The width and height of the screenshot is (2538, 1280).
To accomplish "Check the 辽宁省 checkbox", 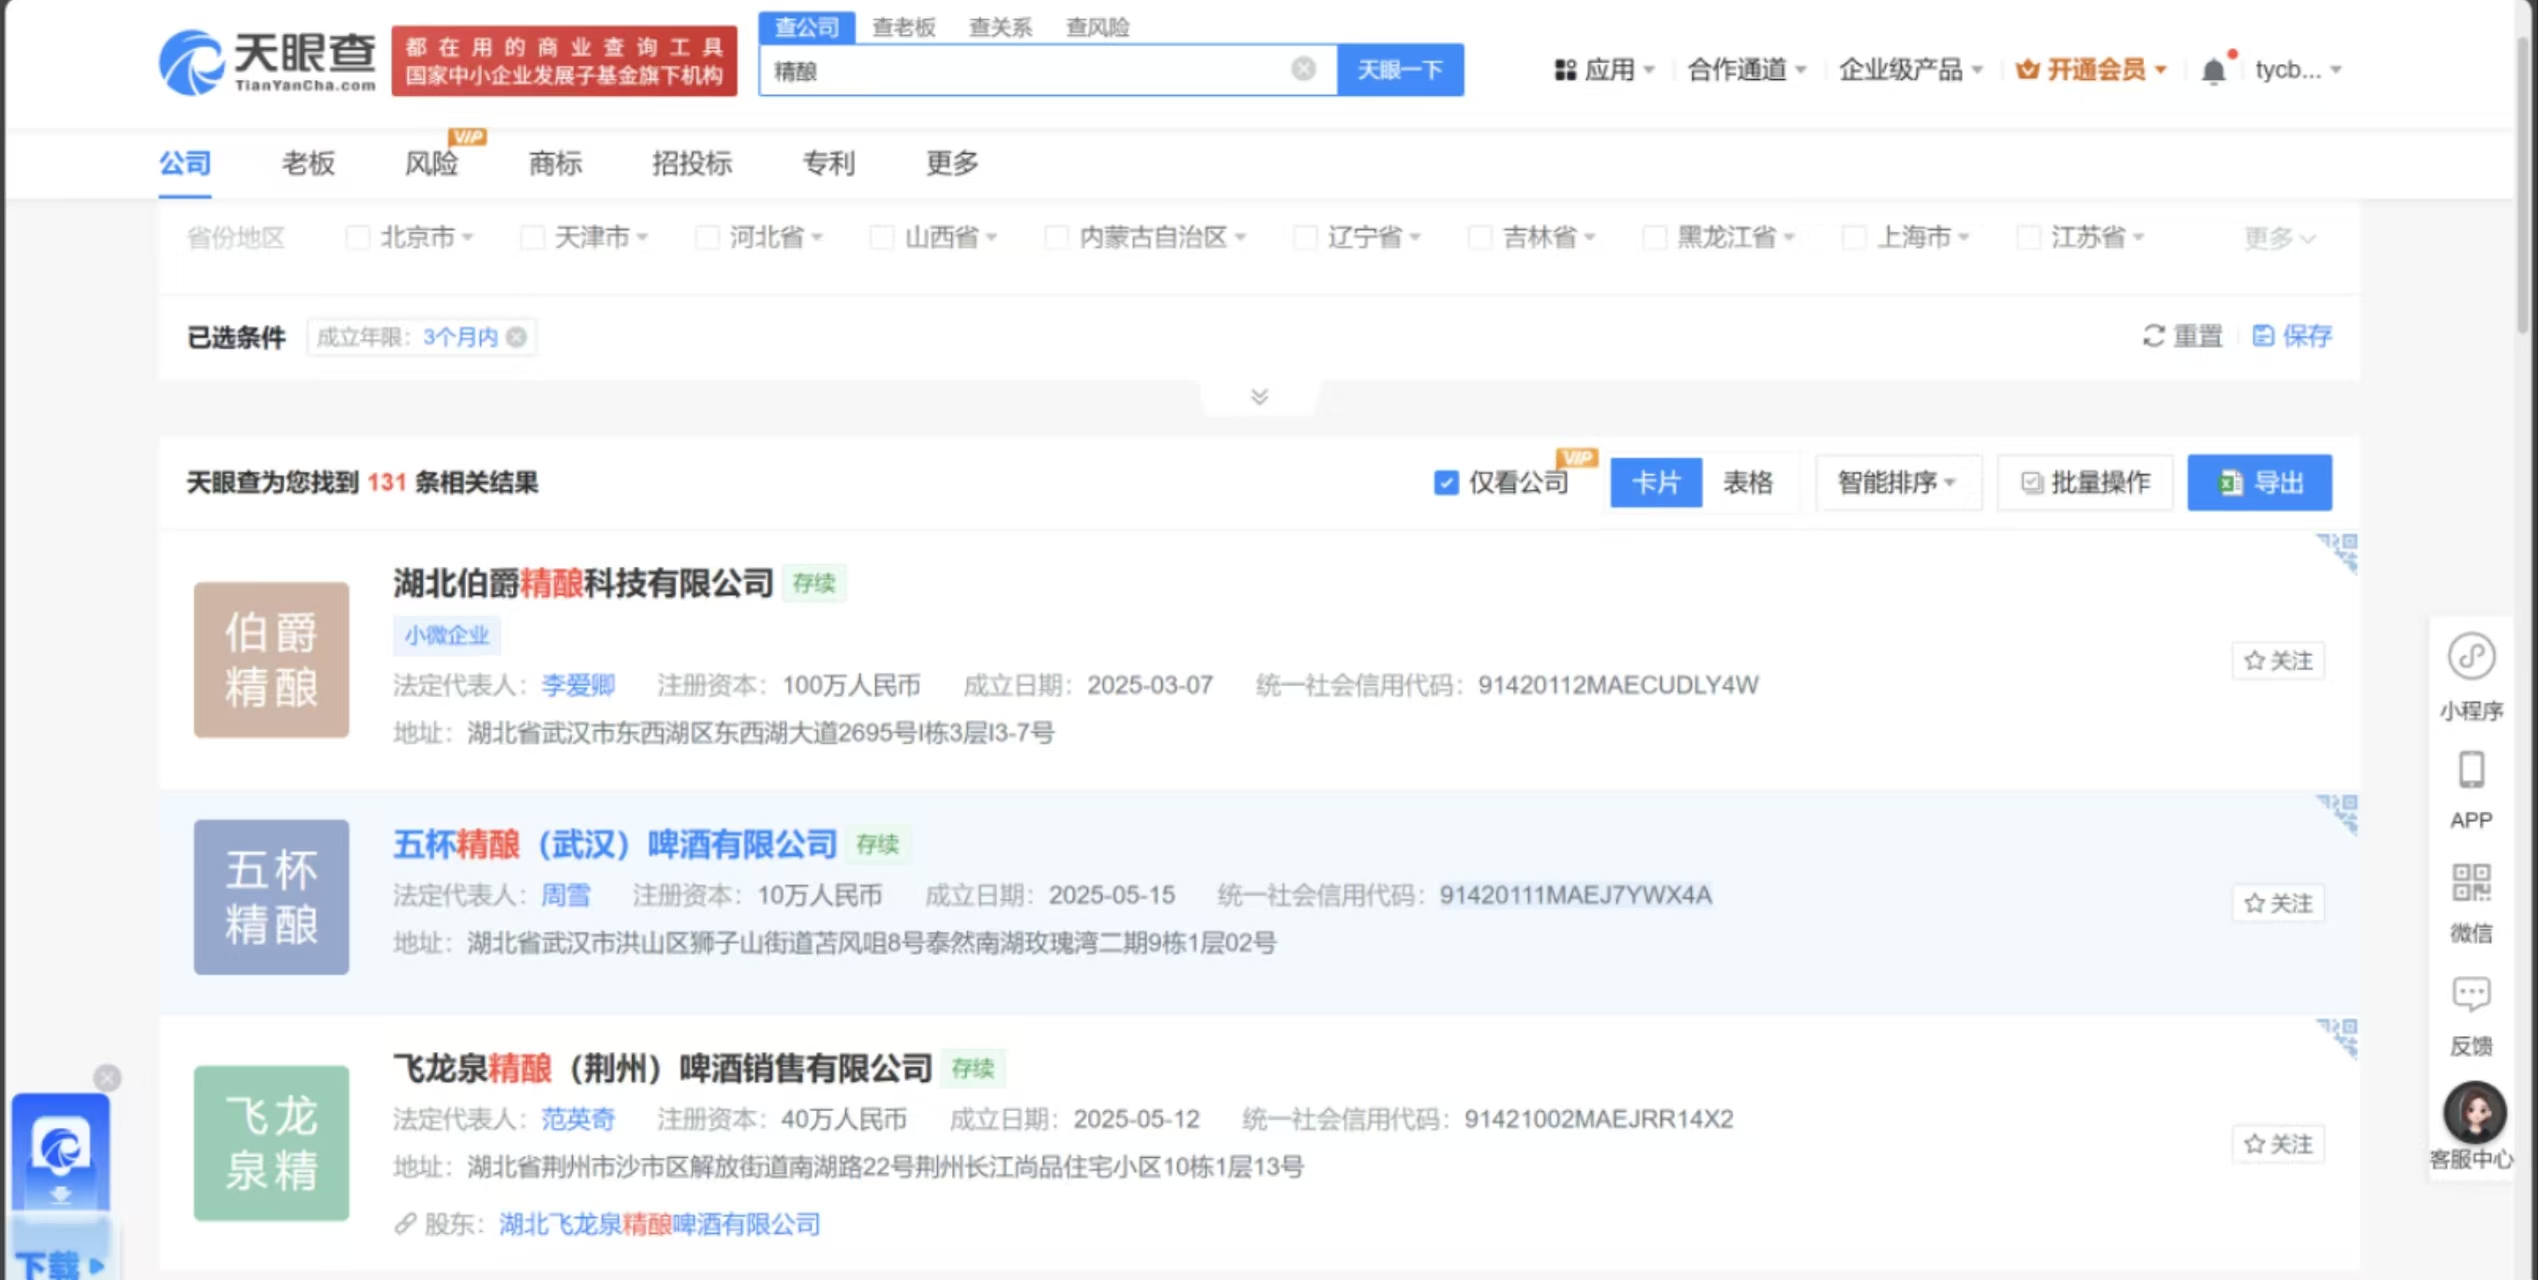I will click(x=1305, y=237).
